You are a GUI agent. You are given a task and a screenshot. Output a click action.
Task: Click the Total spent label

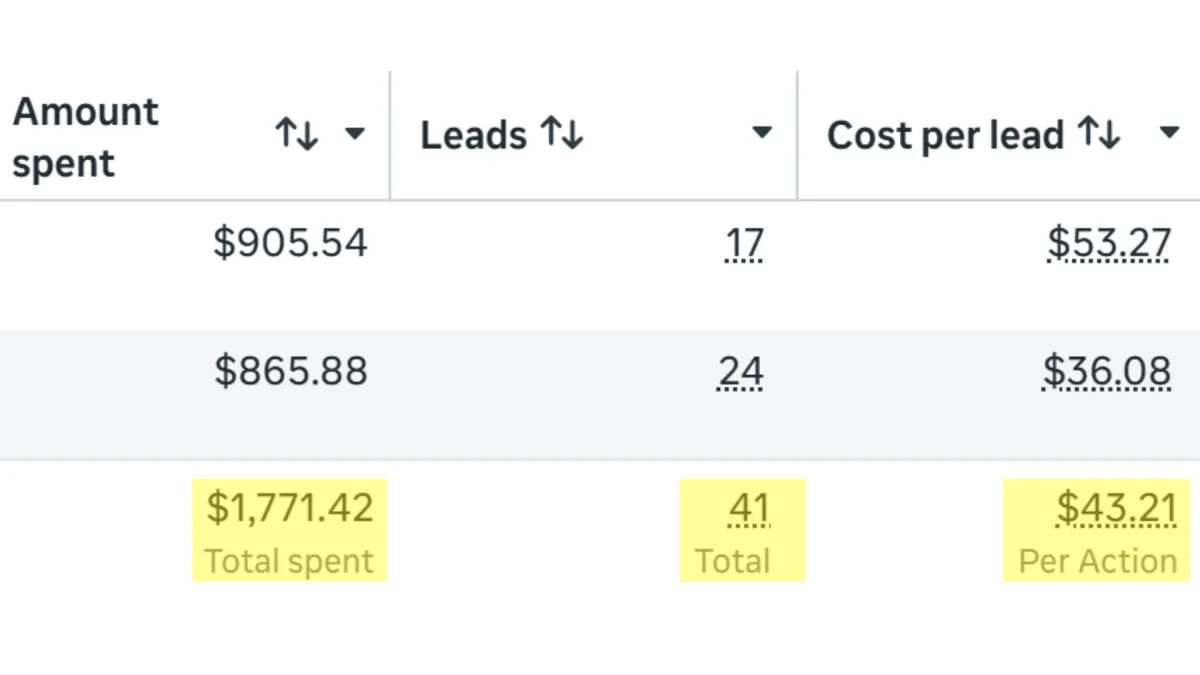point(289,562)
